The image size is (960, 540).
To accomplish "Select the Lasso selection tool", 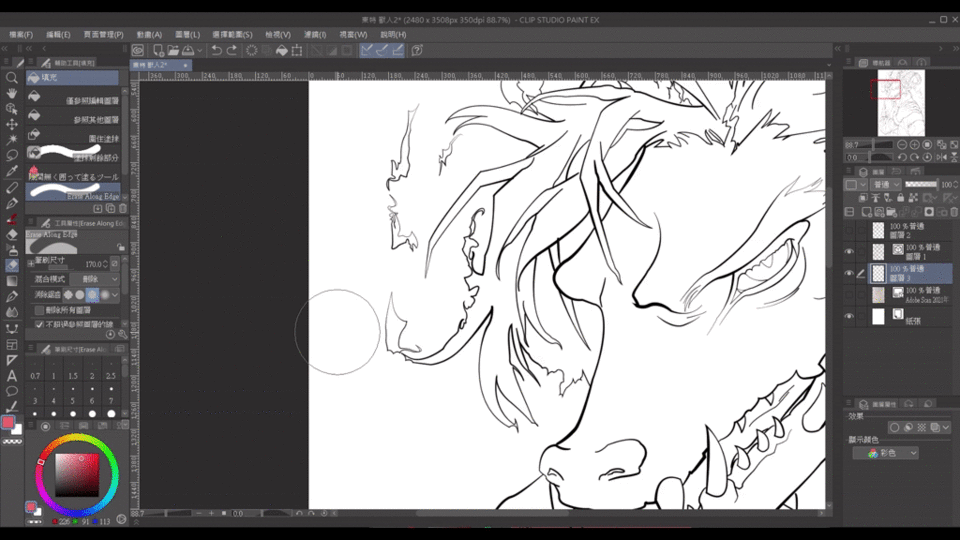I will click(x=12, y=155).
